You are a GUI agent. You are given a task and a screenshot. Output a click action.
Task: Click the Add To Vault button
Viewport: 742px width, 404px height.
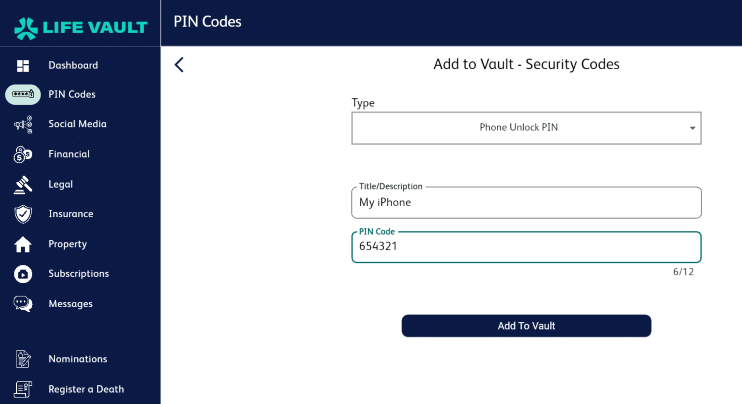tap(526, 326)
